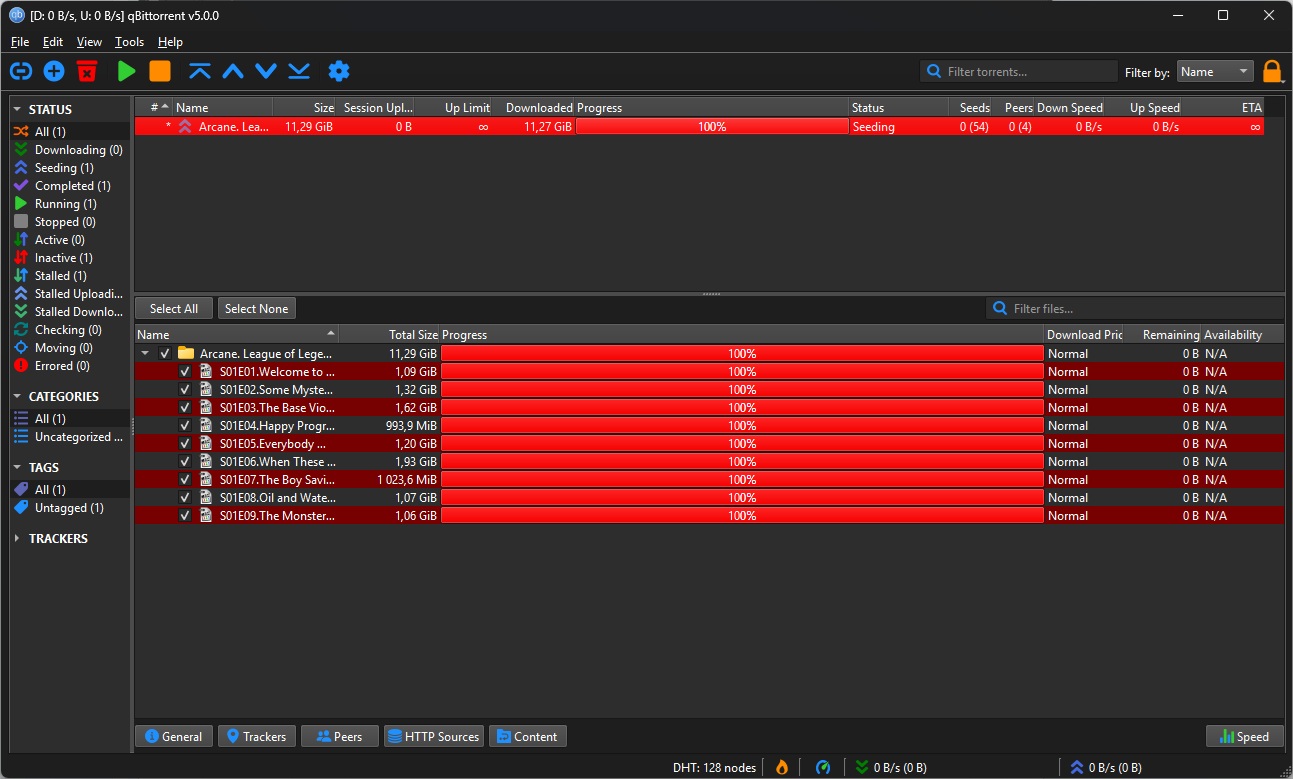Click DHT: 128 nodes in status bar
This screenshot has height=779, width=1293.
point(714,767)
